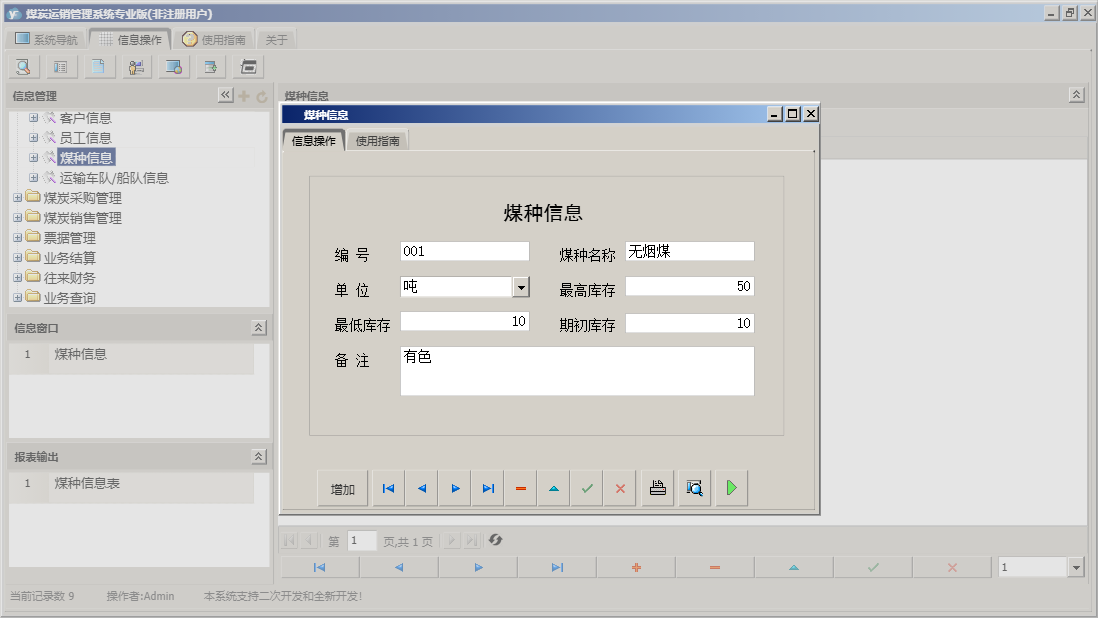Click the employee figure icon in the toolbar
The height and width of the screenshot is (618, 1098).
click(136, 66)
